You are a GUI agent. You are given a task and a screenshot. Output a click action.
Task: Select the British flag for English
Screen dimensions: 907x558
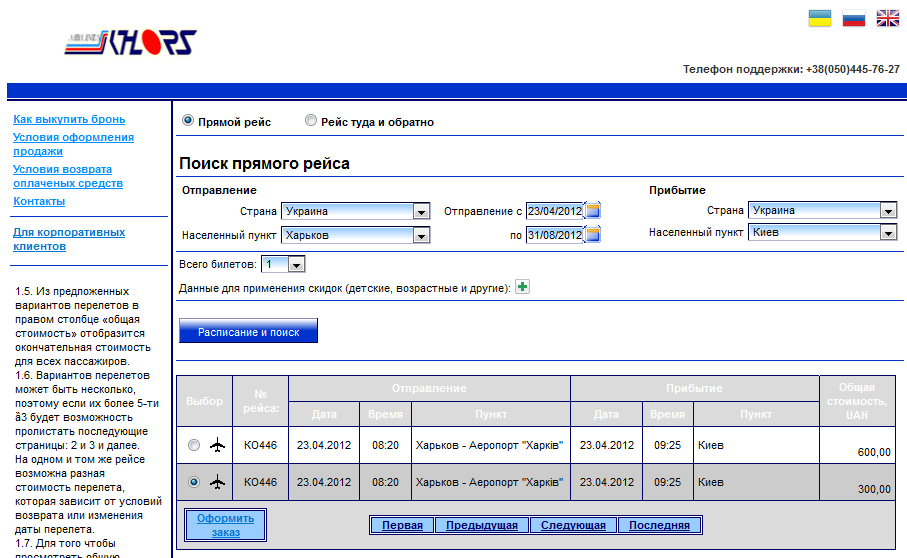(887, 18)
